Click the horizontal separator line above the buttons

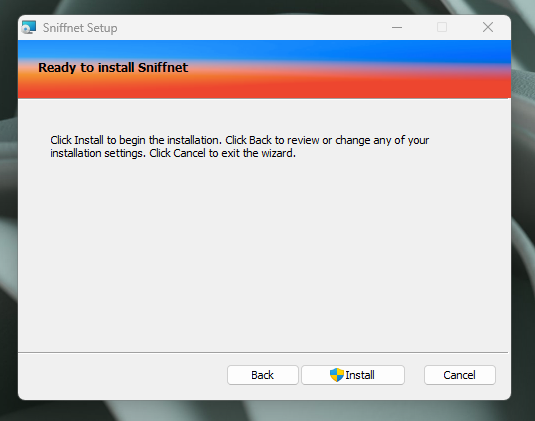pyautogui.click(x=263, y=352)
